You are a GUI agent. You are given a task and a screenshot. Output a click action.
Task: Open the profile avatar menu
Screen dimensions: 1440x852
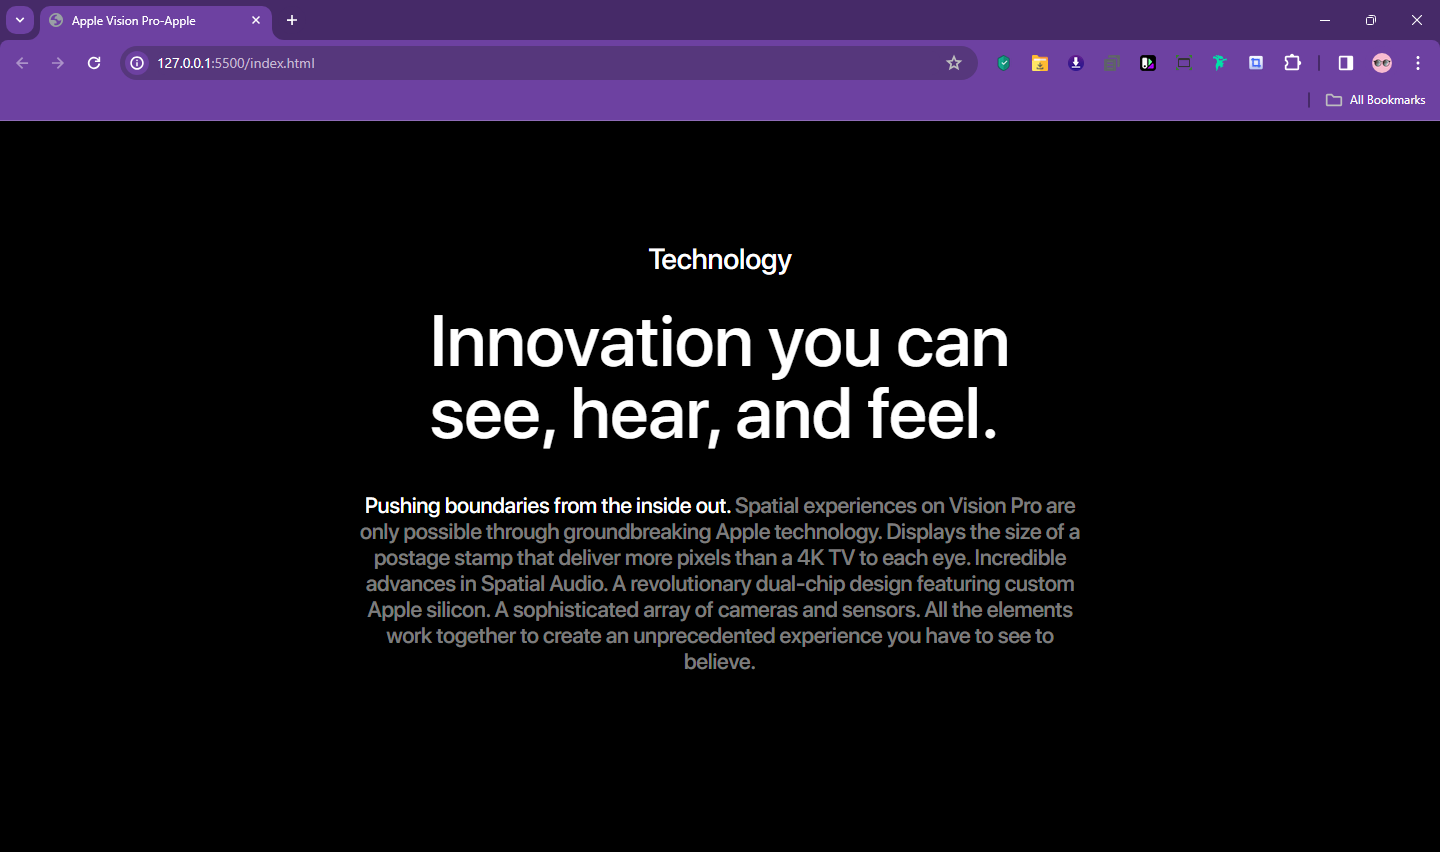point(1382,63)
